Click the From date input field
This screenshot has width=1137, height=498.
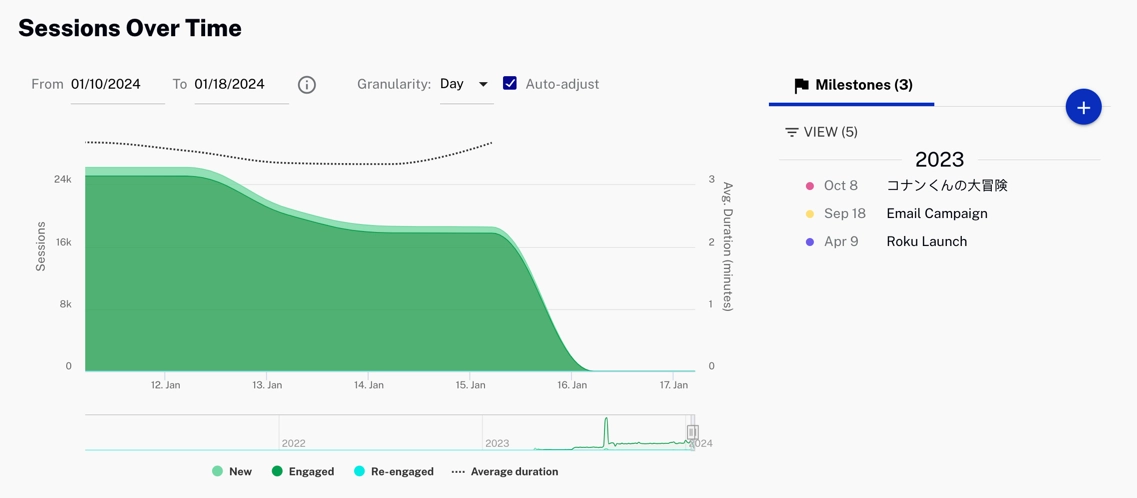116,85
